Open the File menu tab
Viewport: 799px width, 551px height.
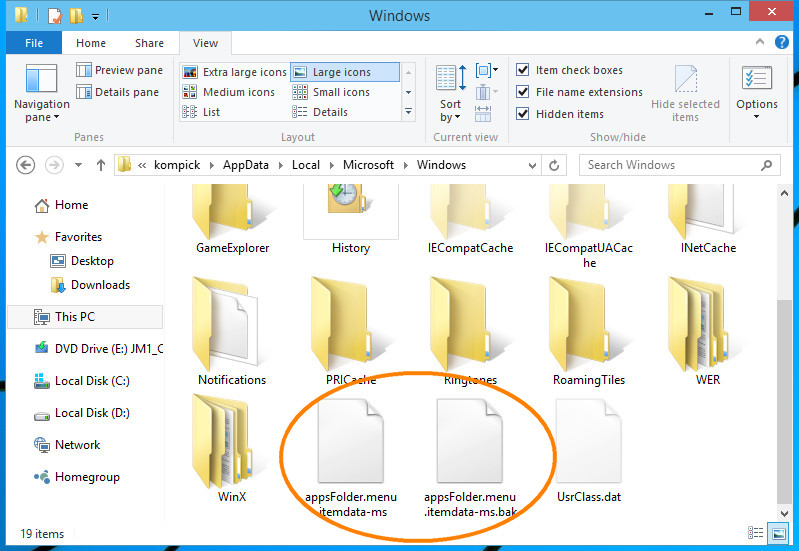point(34,43)
